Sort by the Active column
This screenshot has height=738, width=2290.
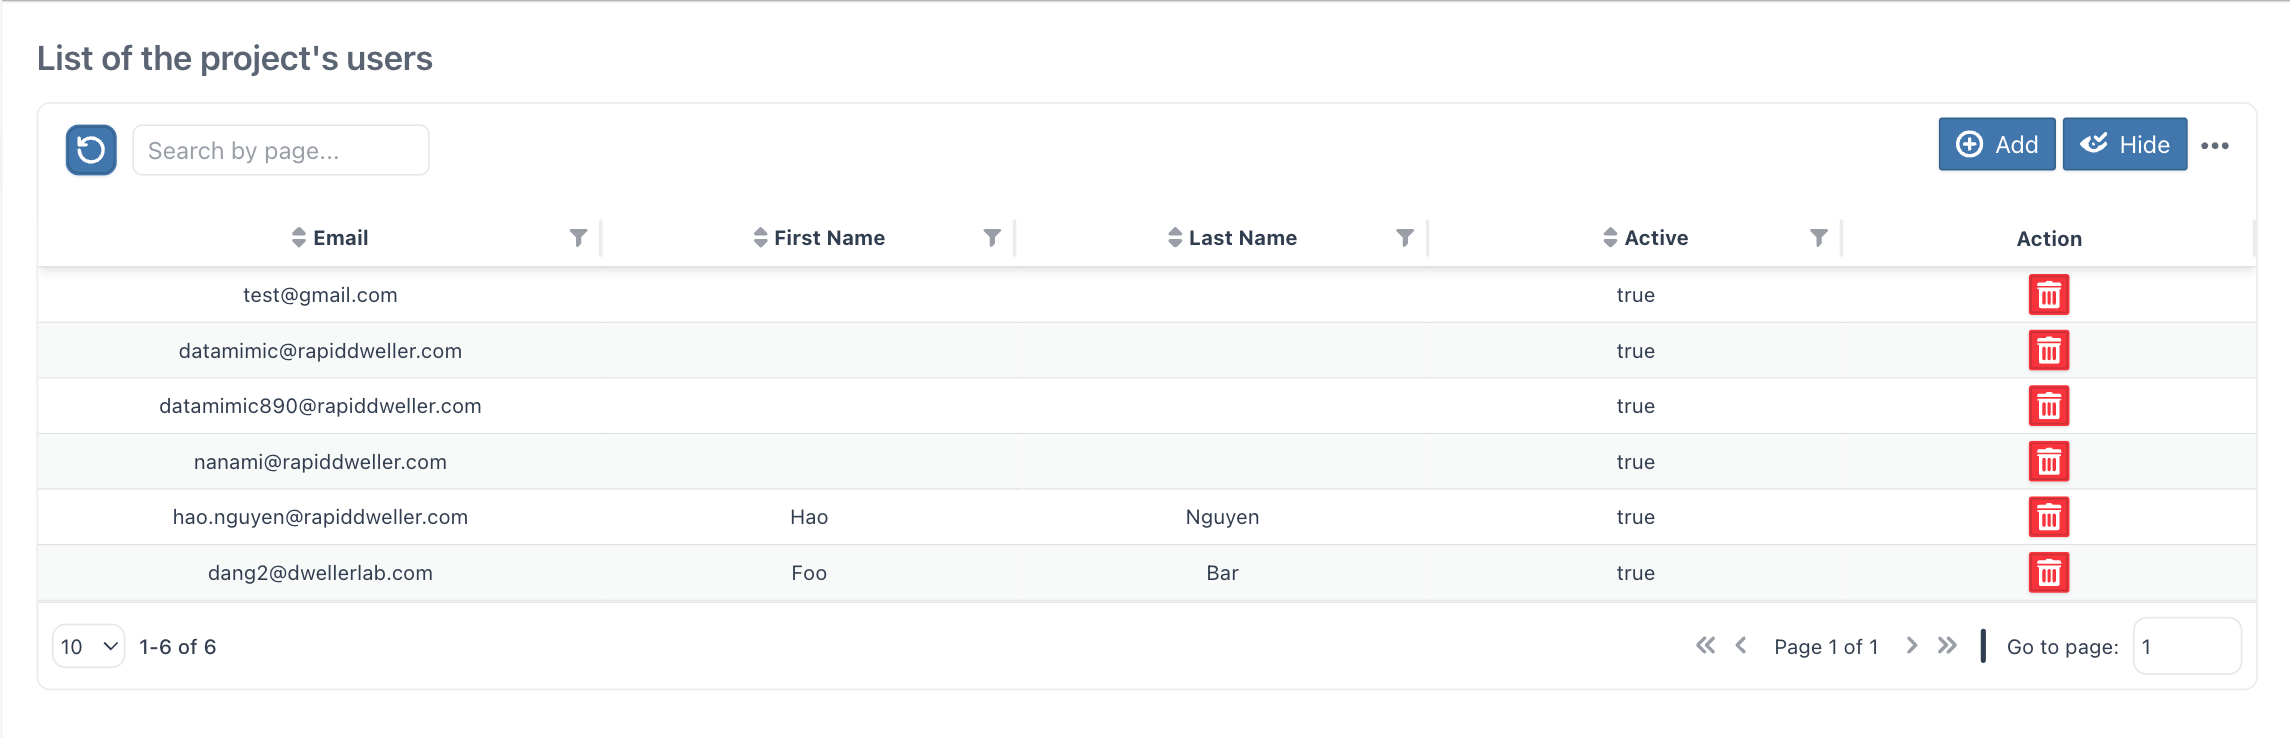(1610, 238)
